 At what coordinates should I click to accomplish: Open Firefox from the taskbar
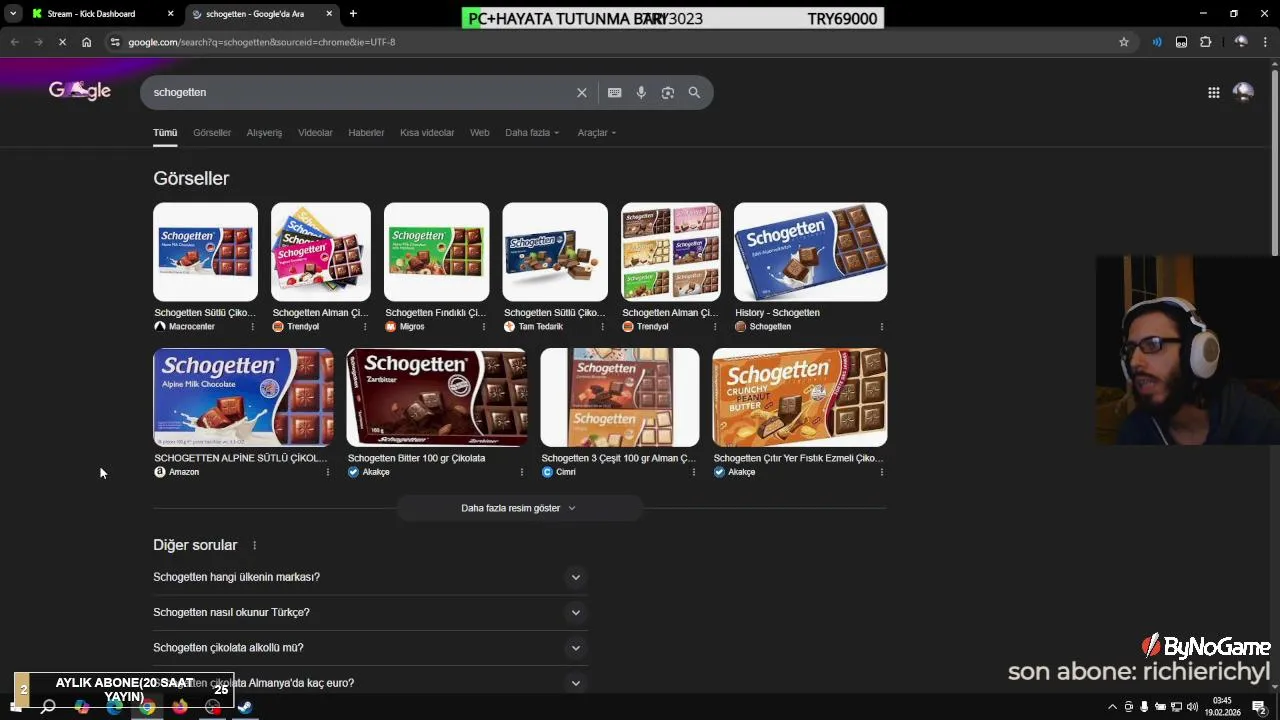click(x=180, y=707)
